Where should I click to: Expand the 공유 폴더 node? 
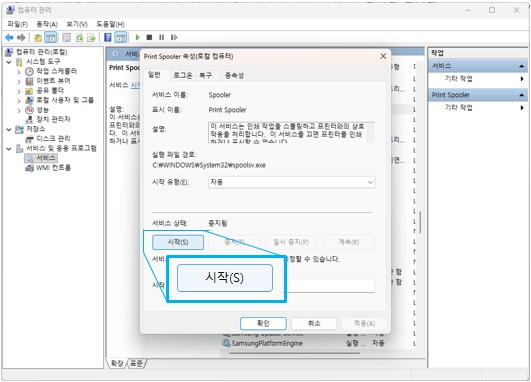[19, 91]
